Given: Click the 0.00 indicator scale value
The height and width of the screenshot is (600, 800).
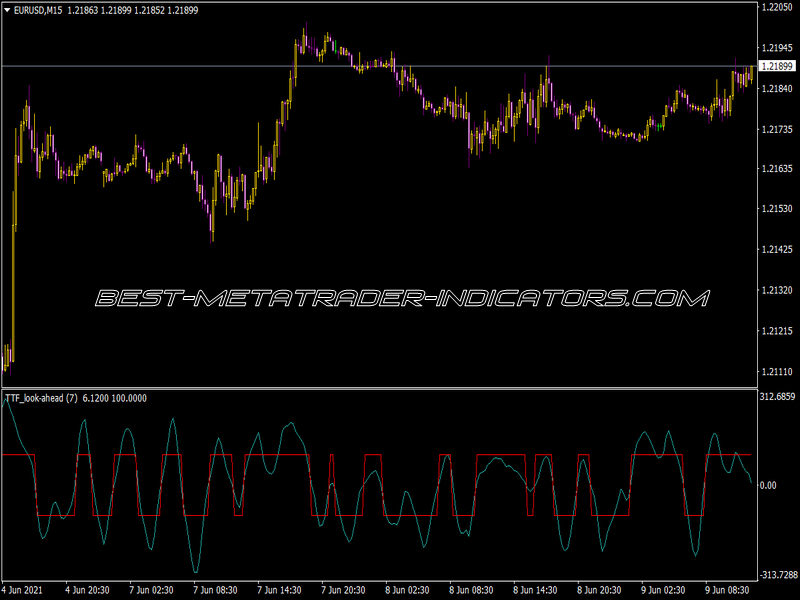Looking at the screenshot, I should 768,485.
